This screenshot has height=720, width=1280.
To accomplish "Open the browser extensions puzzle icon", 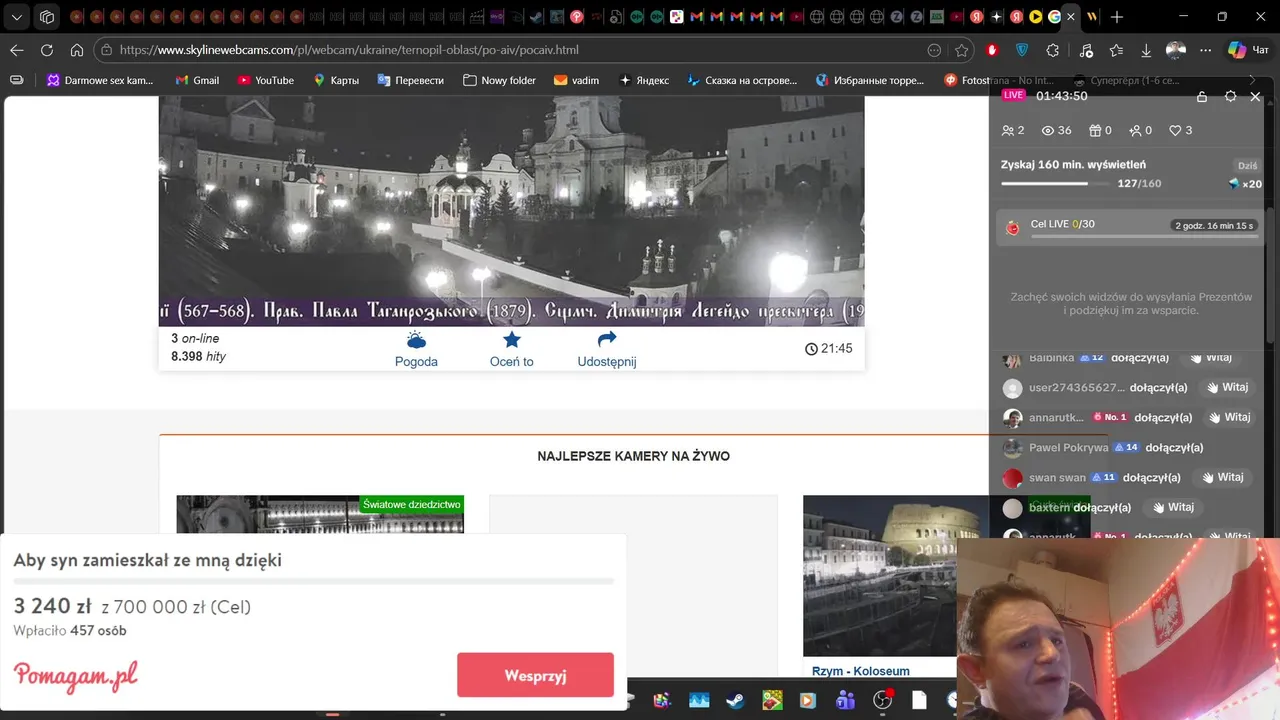I will (x=1053, y=50).
